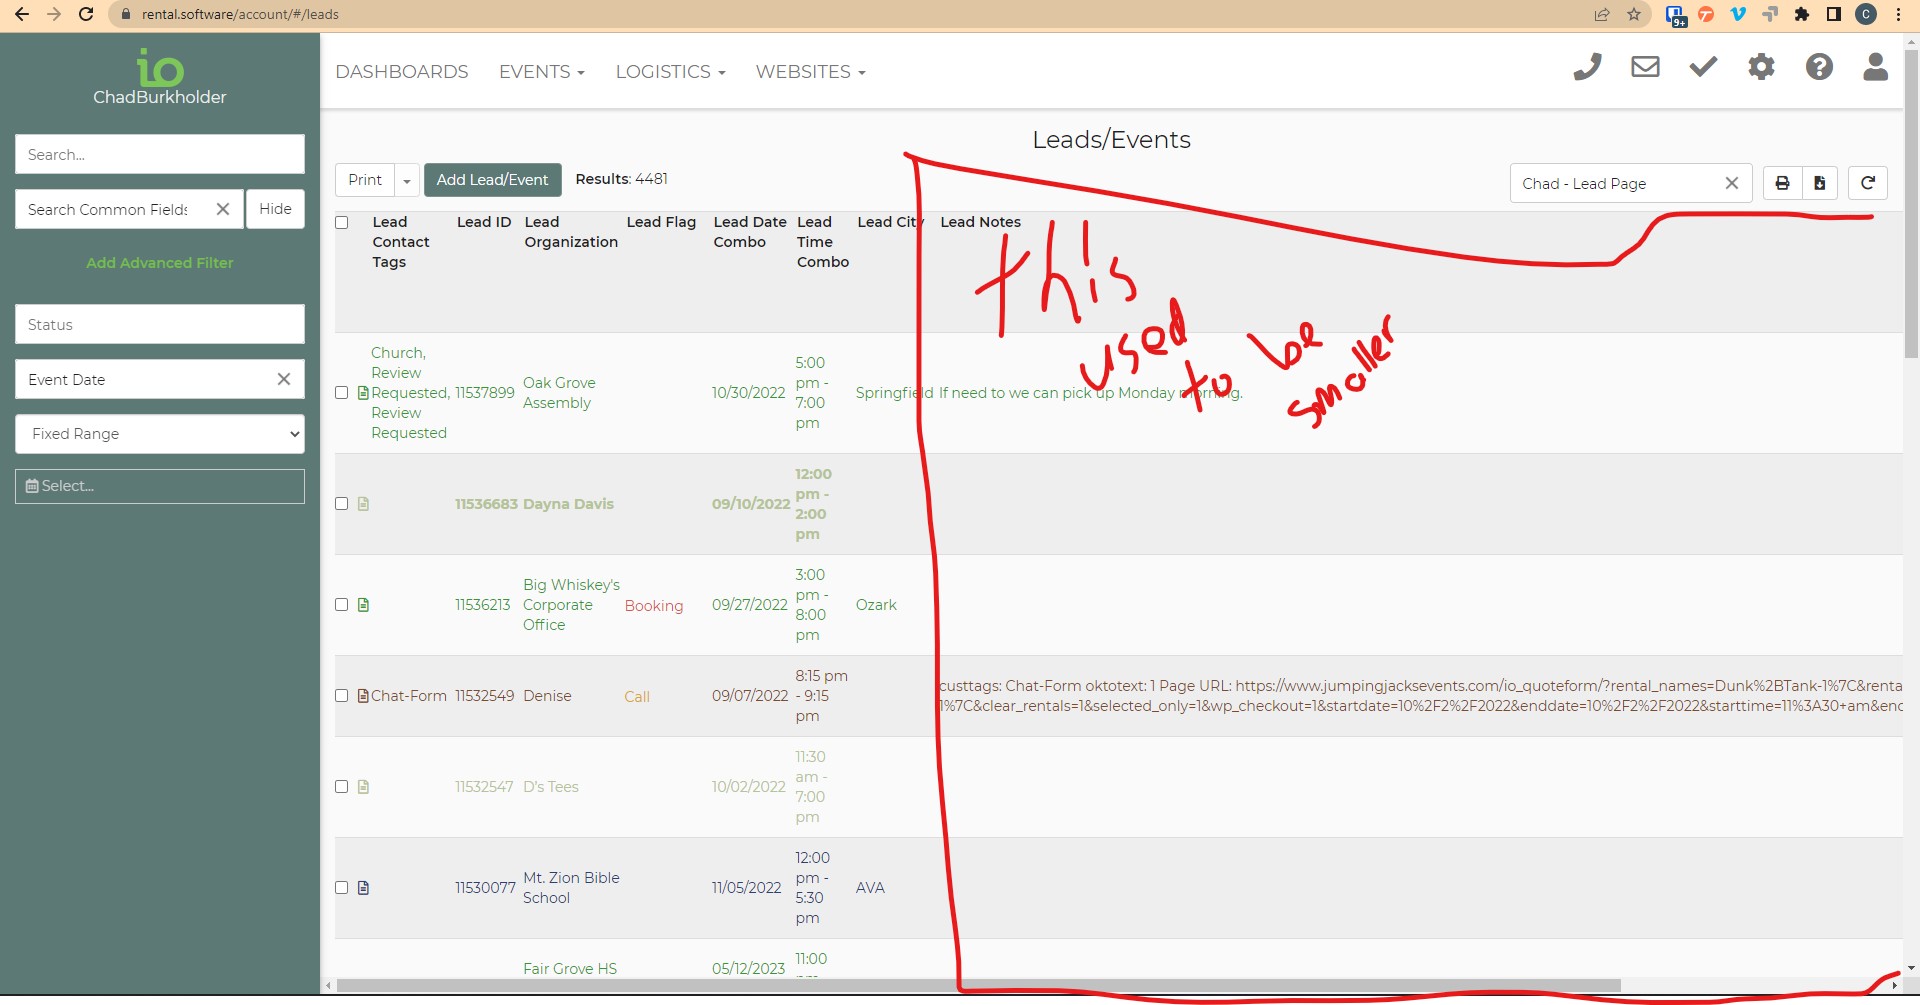Click the file export icon button

[1820, 183]
